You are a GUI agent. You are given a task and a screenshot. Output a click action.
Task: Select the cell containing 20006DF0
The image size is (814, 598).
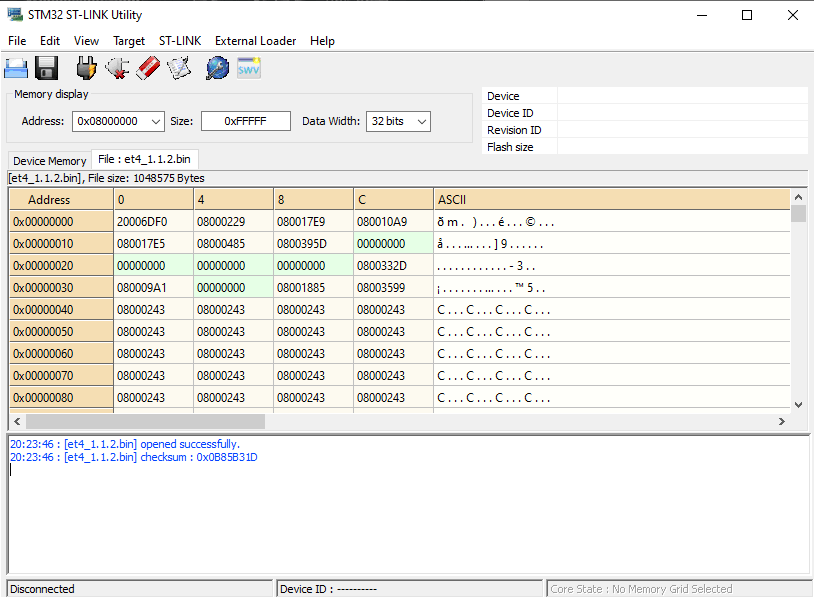pos(153,222)
